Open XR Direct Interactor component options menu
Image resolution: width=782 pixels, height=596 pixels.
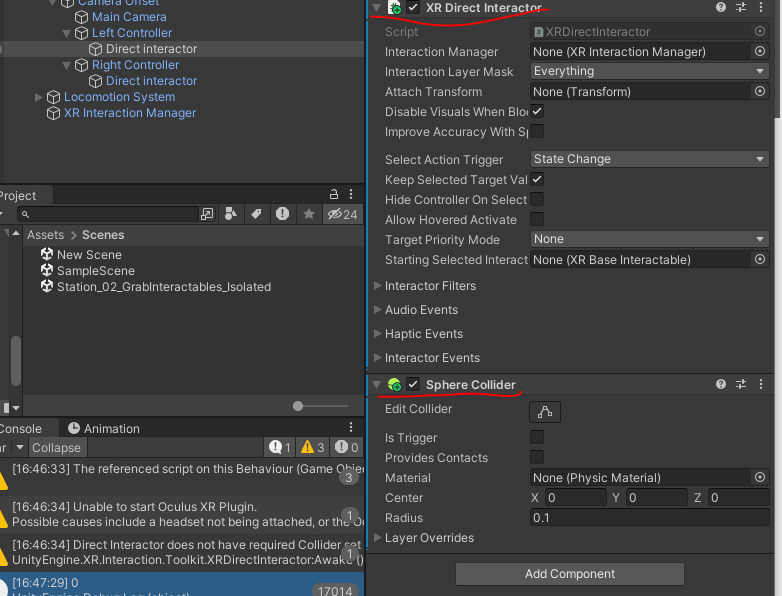coord(761,7)
